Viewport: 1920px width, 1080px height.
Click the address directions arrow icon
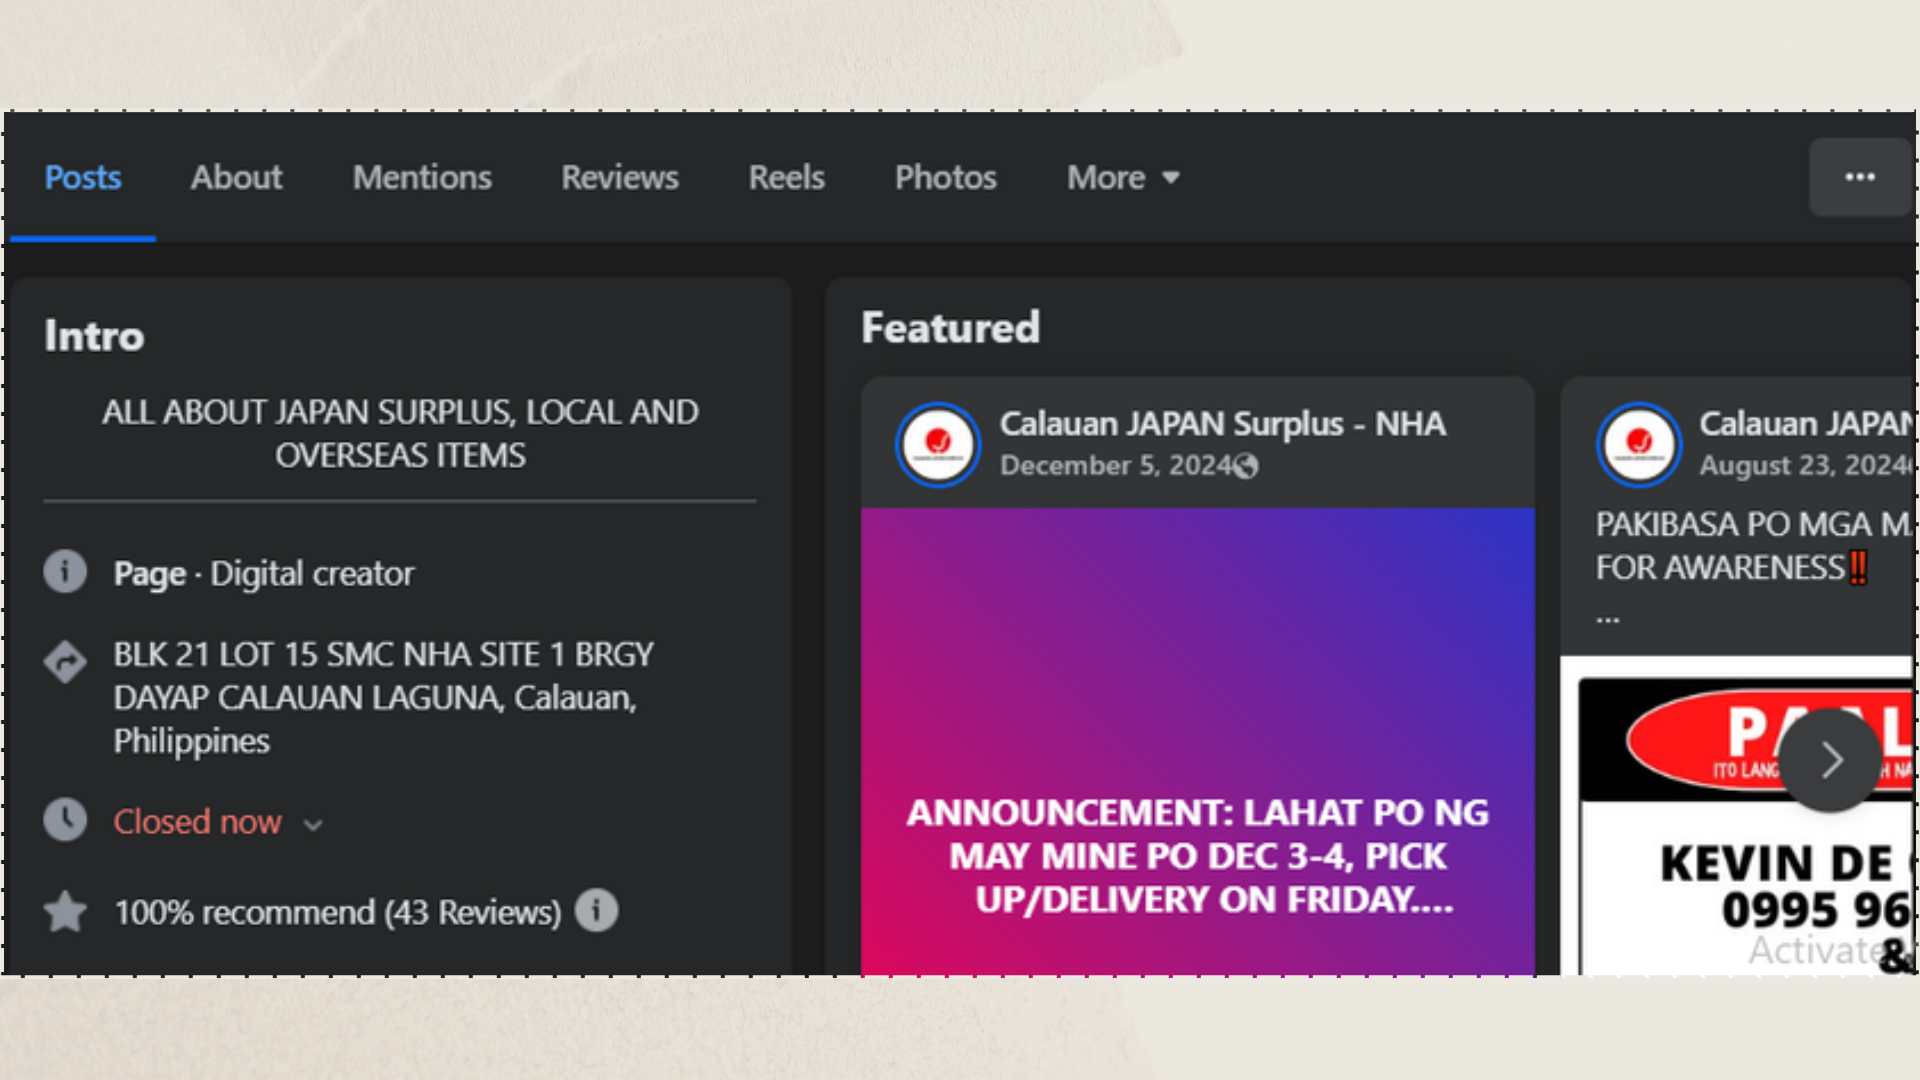pos(65,661)
